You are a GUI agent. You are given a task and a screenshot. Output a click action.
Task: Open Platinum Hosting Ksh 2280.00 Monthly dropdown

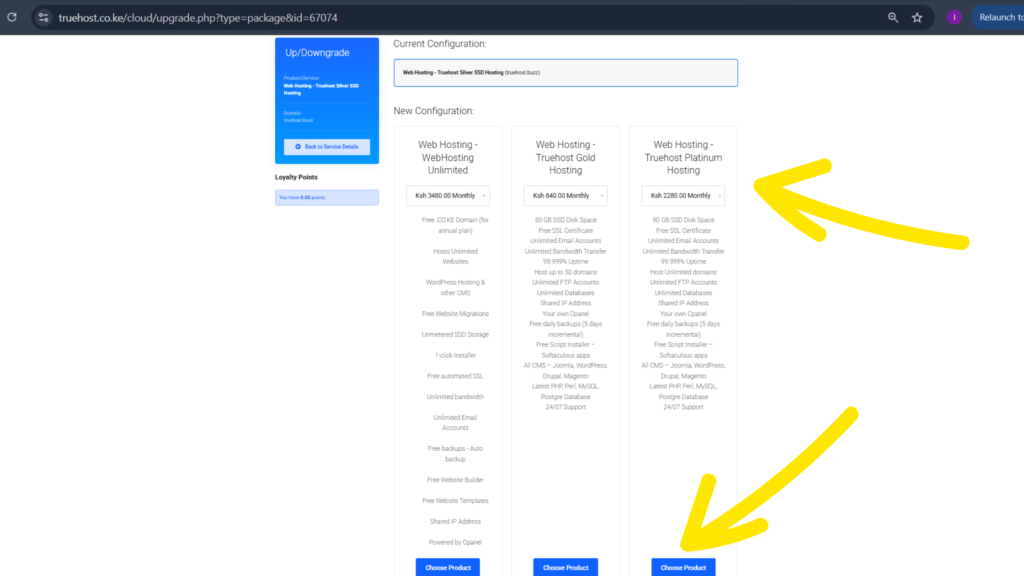(x=683, y=195)
